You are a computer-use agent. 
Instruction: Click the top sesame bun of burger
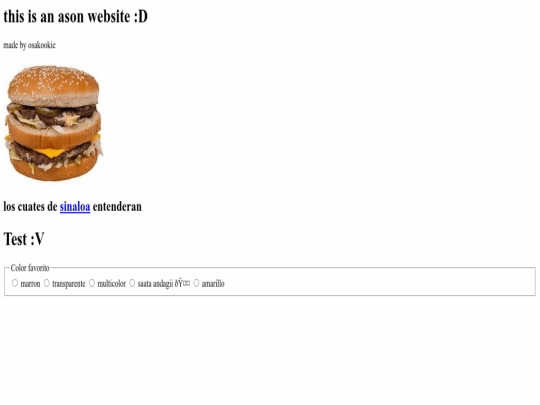point(53,85)
